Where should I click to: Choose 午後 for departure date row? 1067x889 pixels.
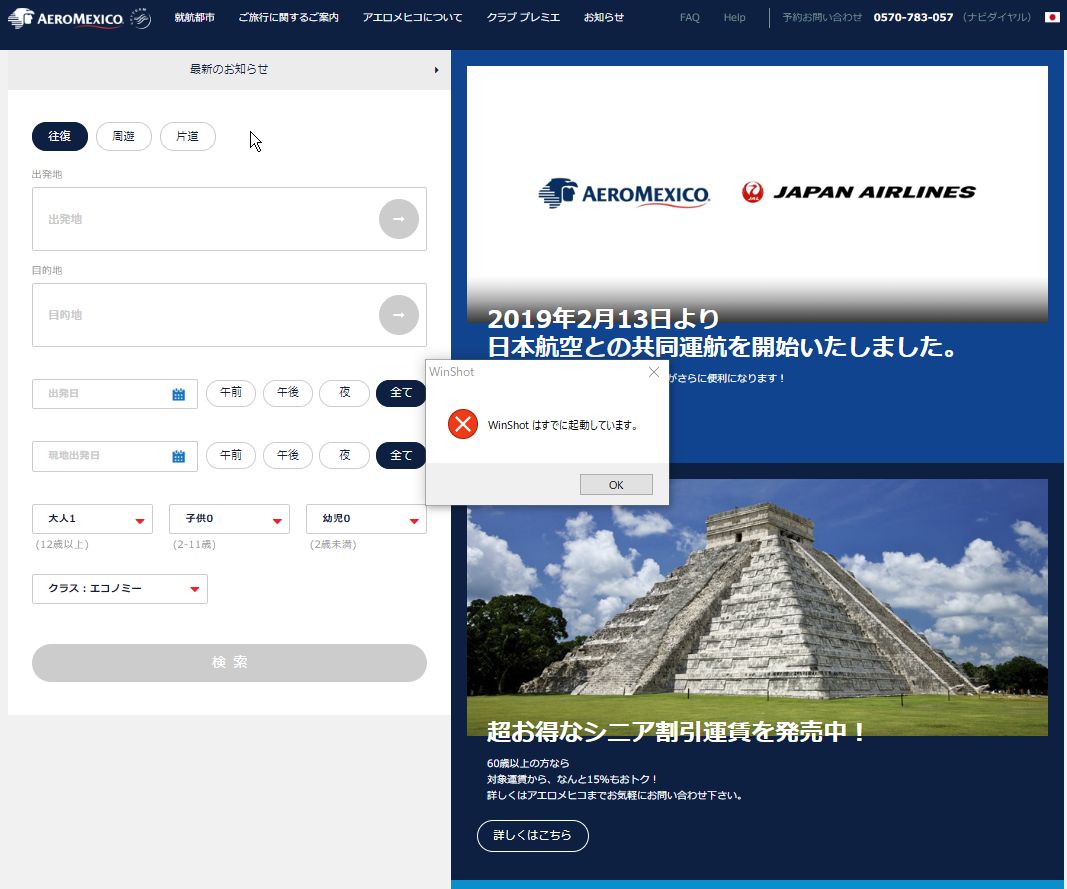point(288,393)
